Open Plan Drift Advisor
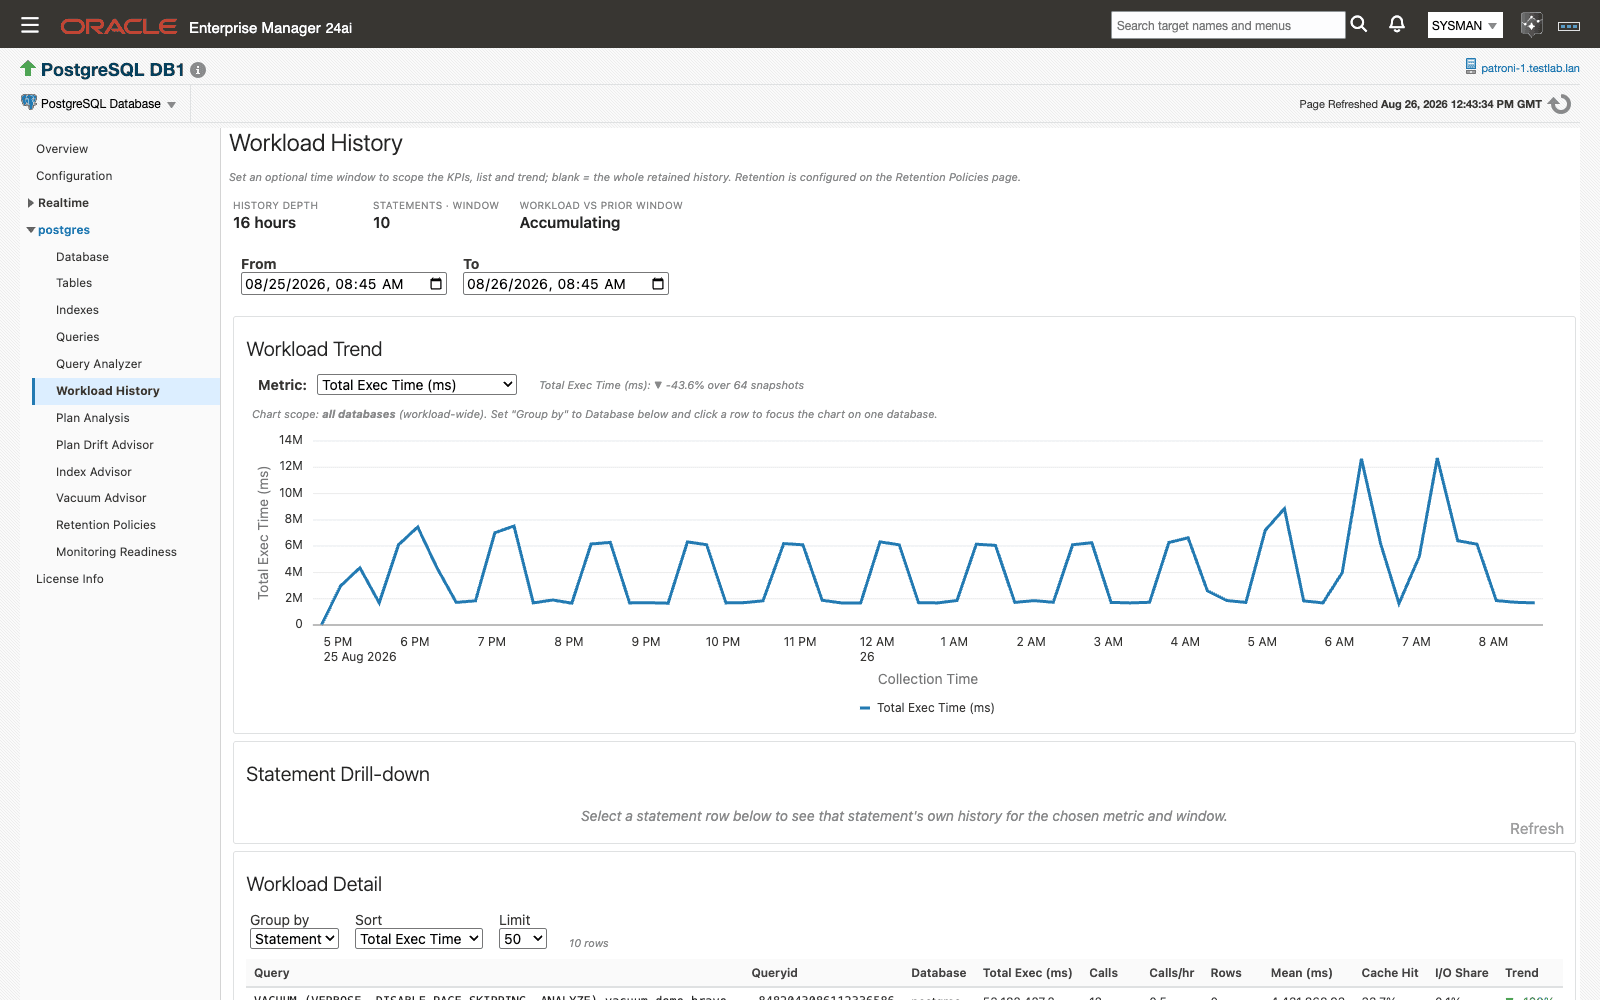The width and height of the screenshot is (1600, 1000). [x=105, y=445]
